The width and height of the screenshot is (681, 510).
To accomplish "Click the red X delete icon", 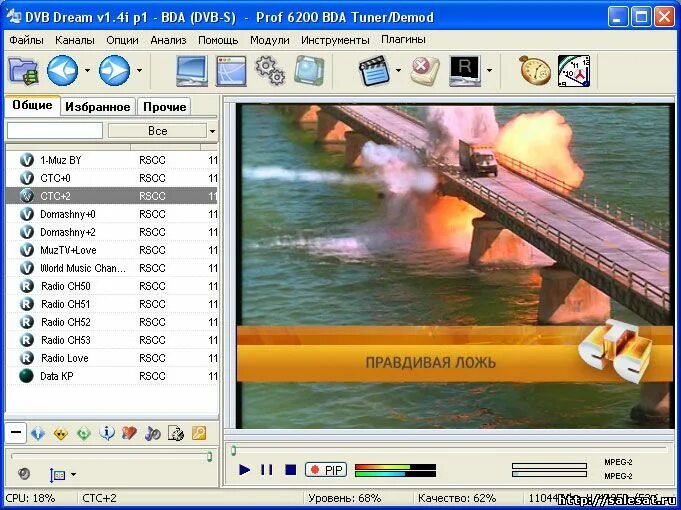I will click(424, 70).
